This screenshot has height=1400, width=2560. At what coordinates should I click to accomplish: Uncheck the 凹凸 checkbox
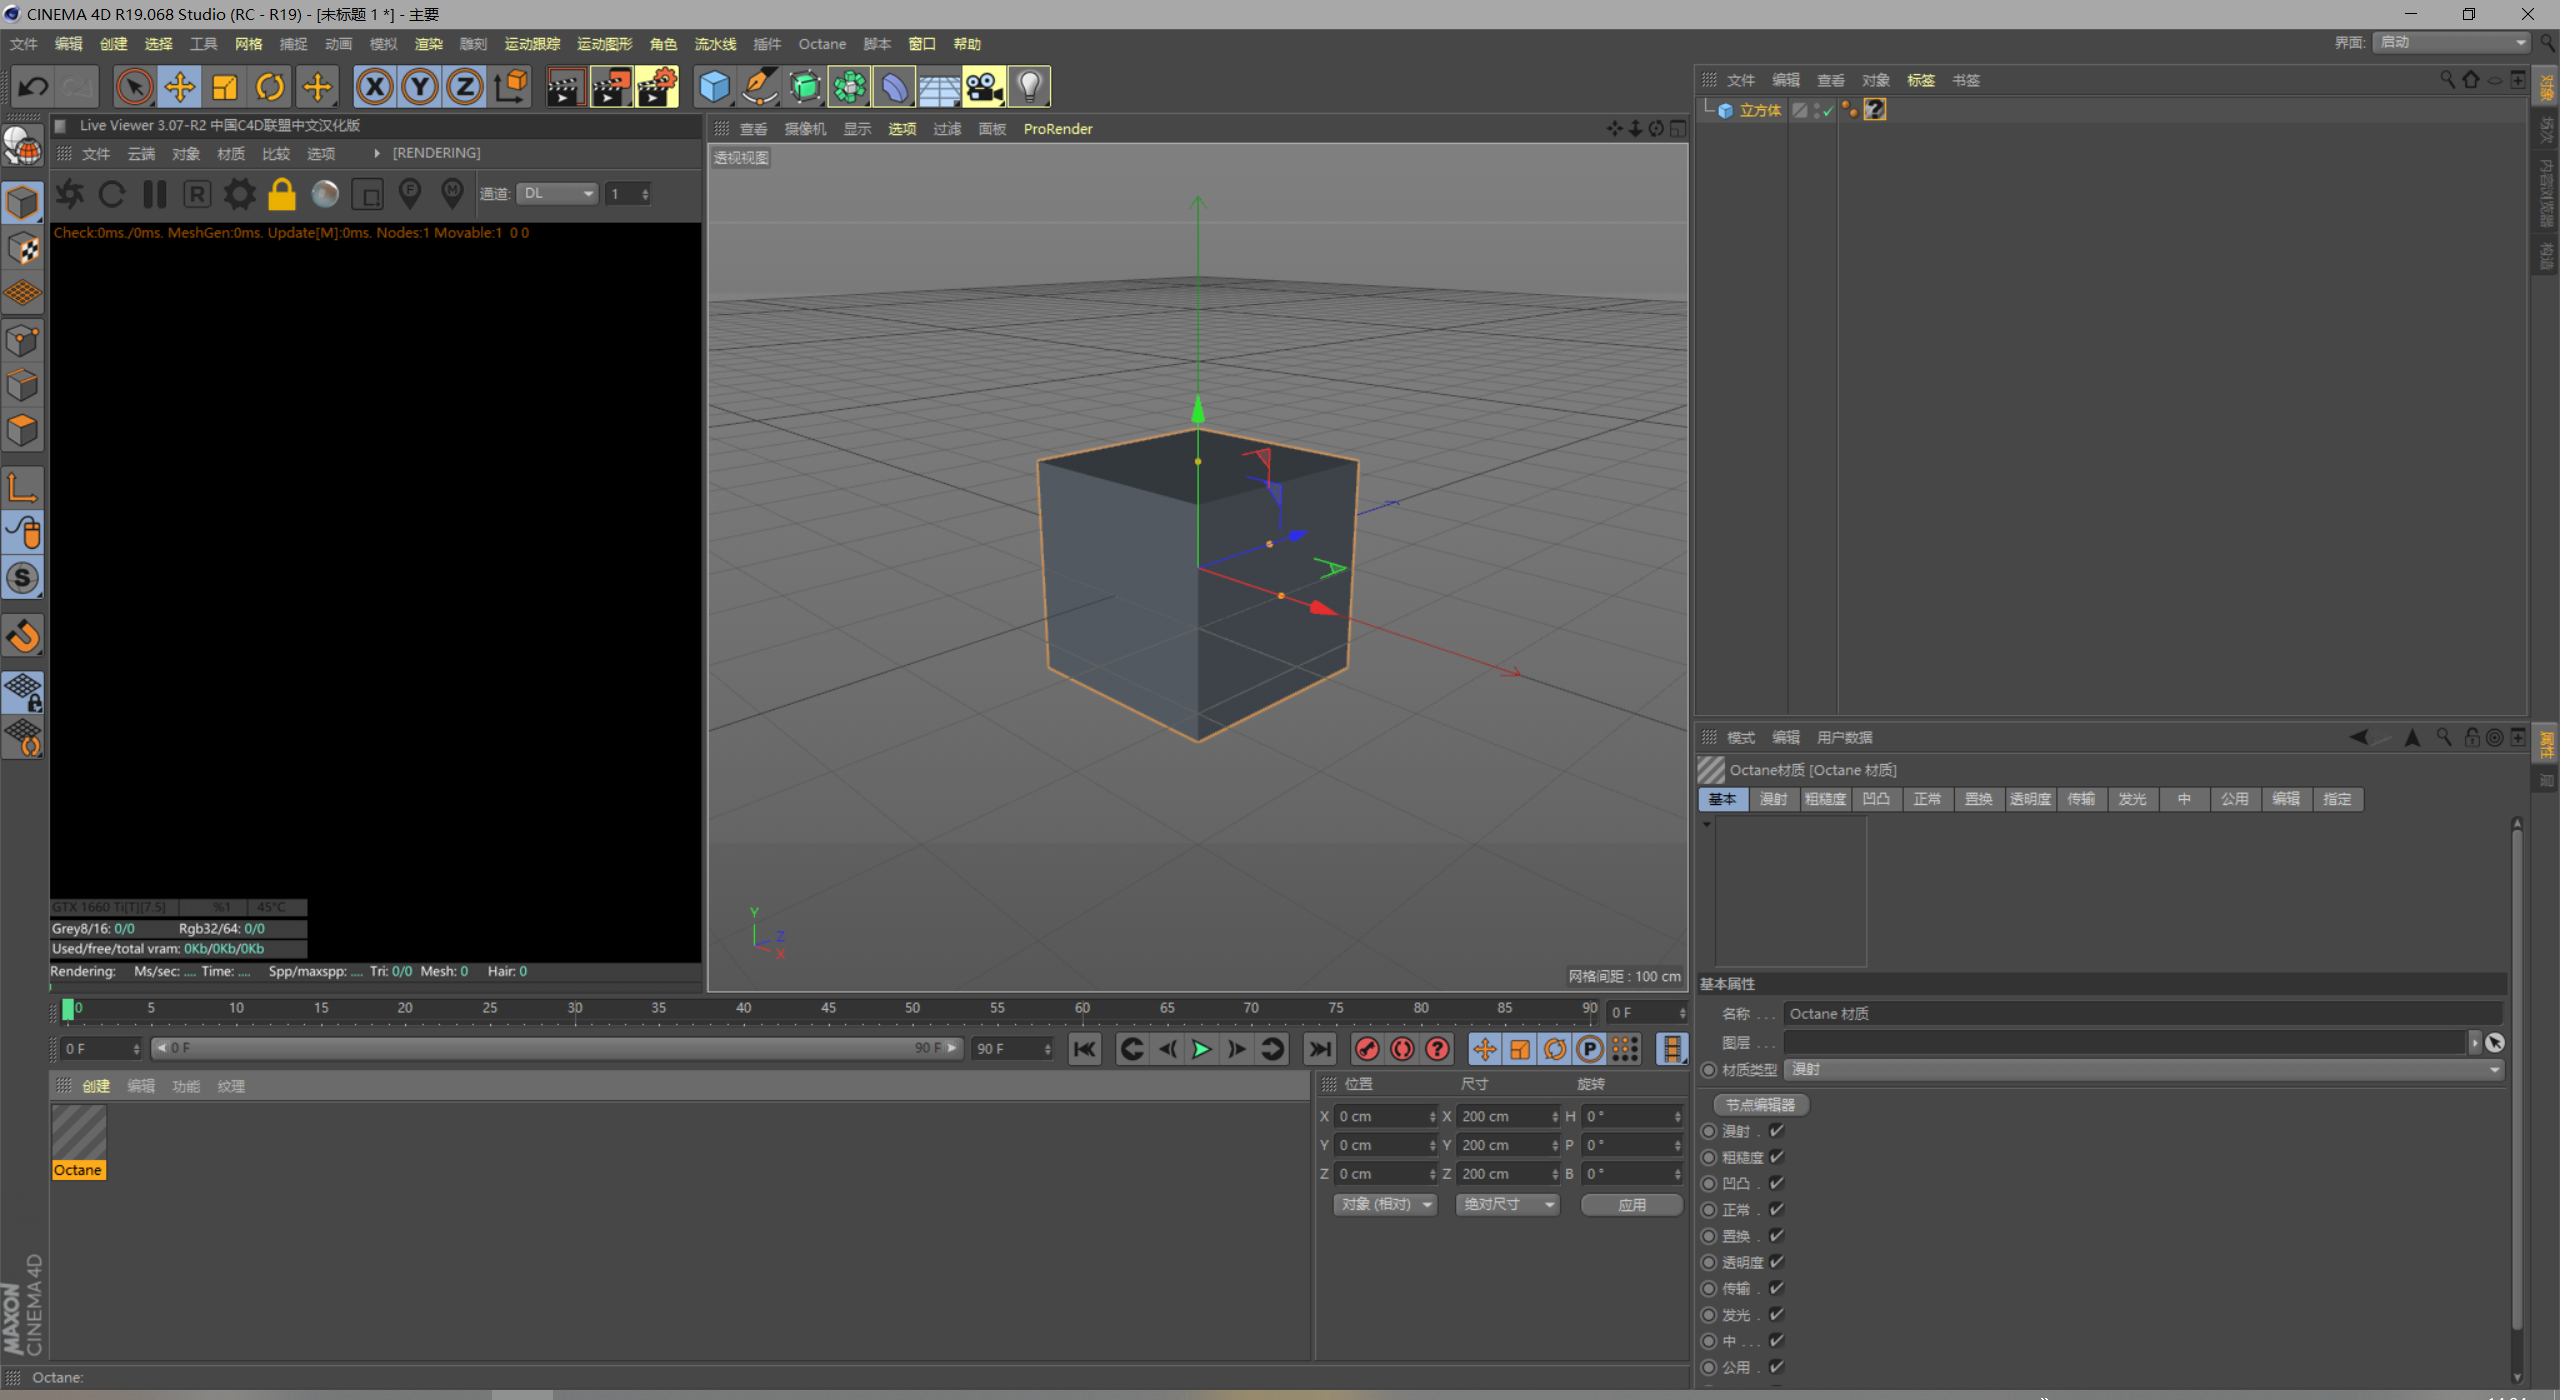coord(1777,1183)
